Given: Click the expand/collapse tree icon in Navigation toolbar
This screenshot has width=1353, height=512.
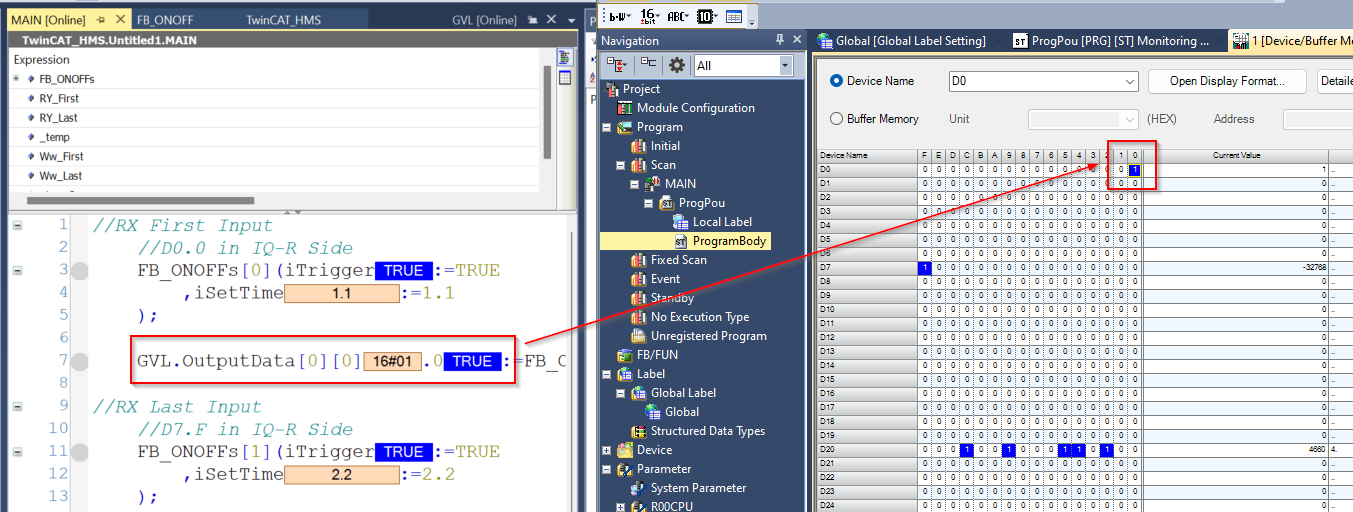Looking at the screenshot, I should [617, 65].
